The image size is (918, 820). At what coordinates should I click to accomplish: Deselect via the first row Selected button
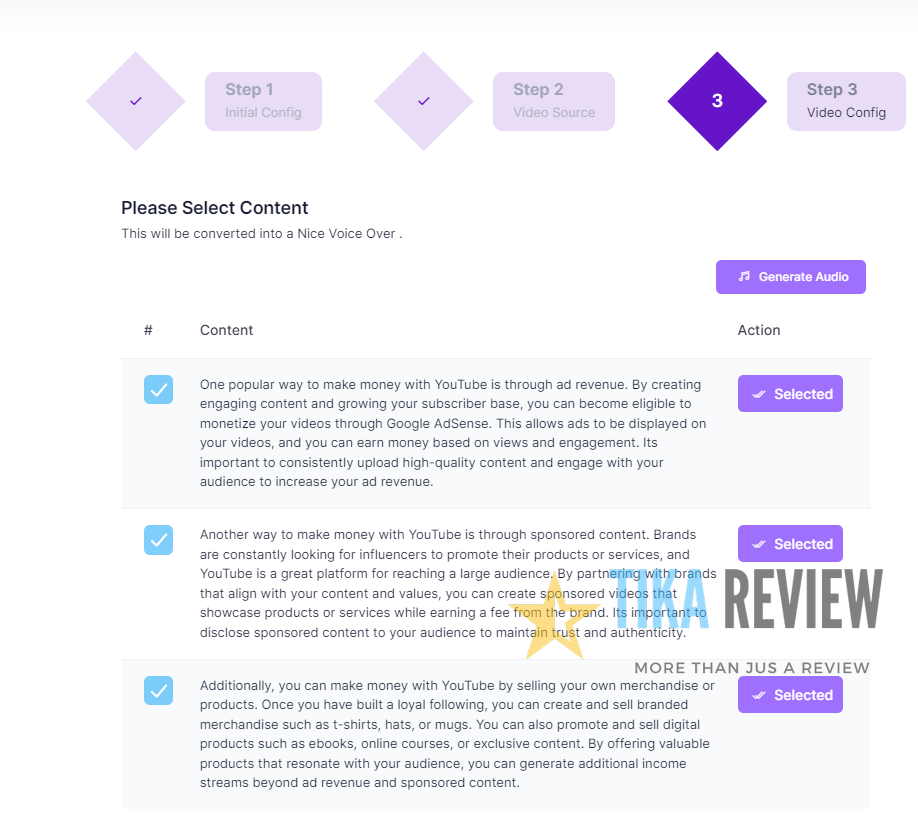point(790,393)
